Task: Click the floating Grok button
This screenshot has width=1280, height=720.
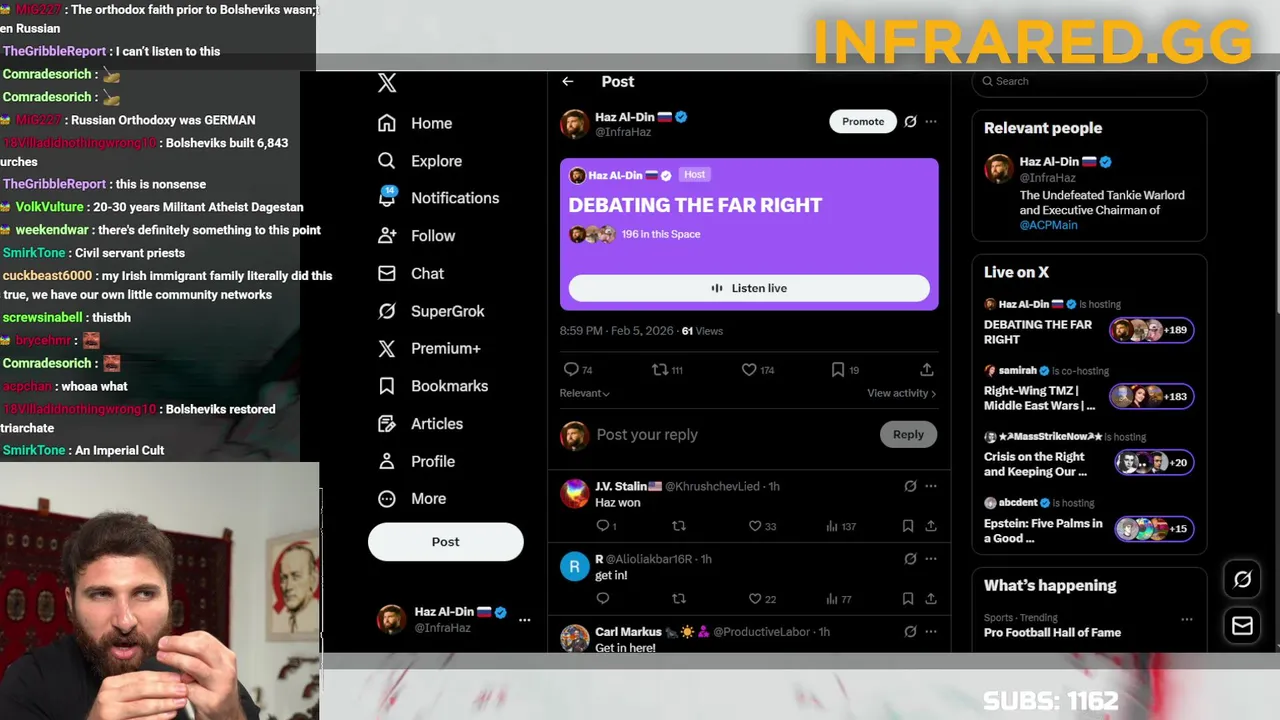Action: pyautogui.click(x=1242, y=579)
